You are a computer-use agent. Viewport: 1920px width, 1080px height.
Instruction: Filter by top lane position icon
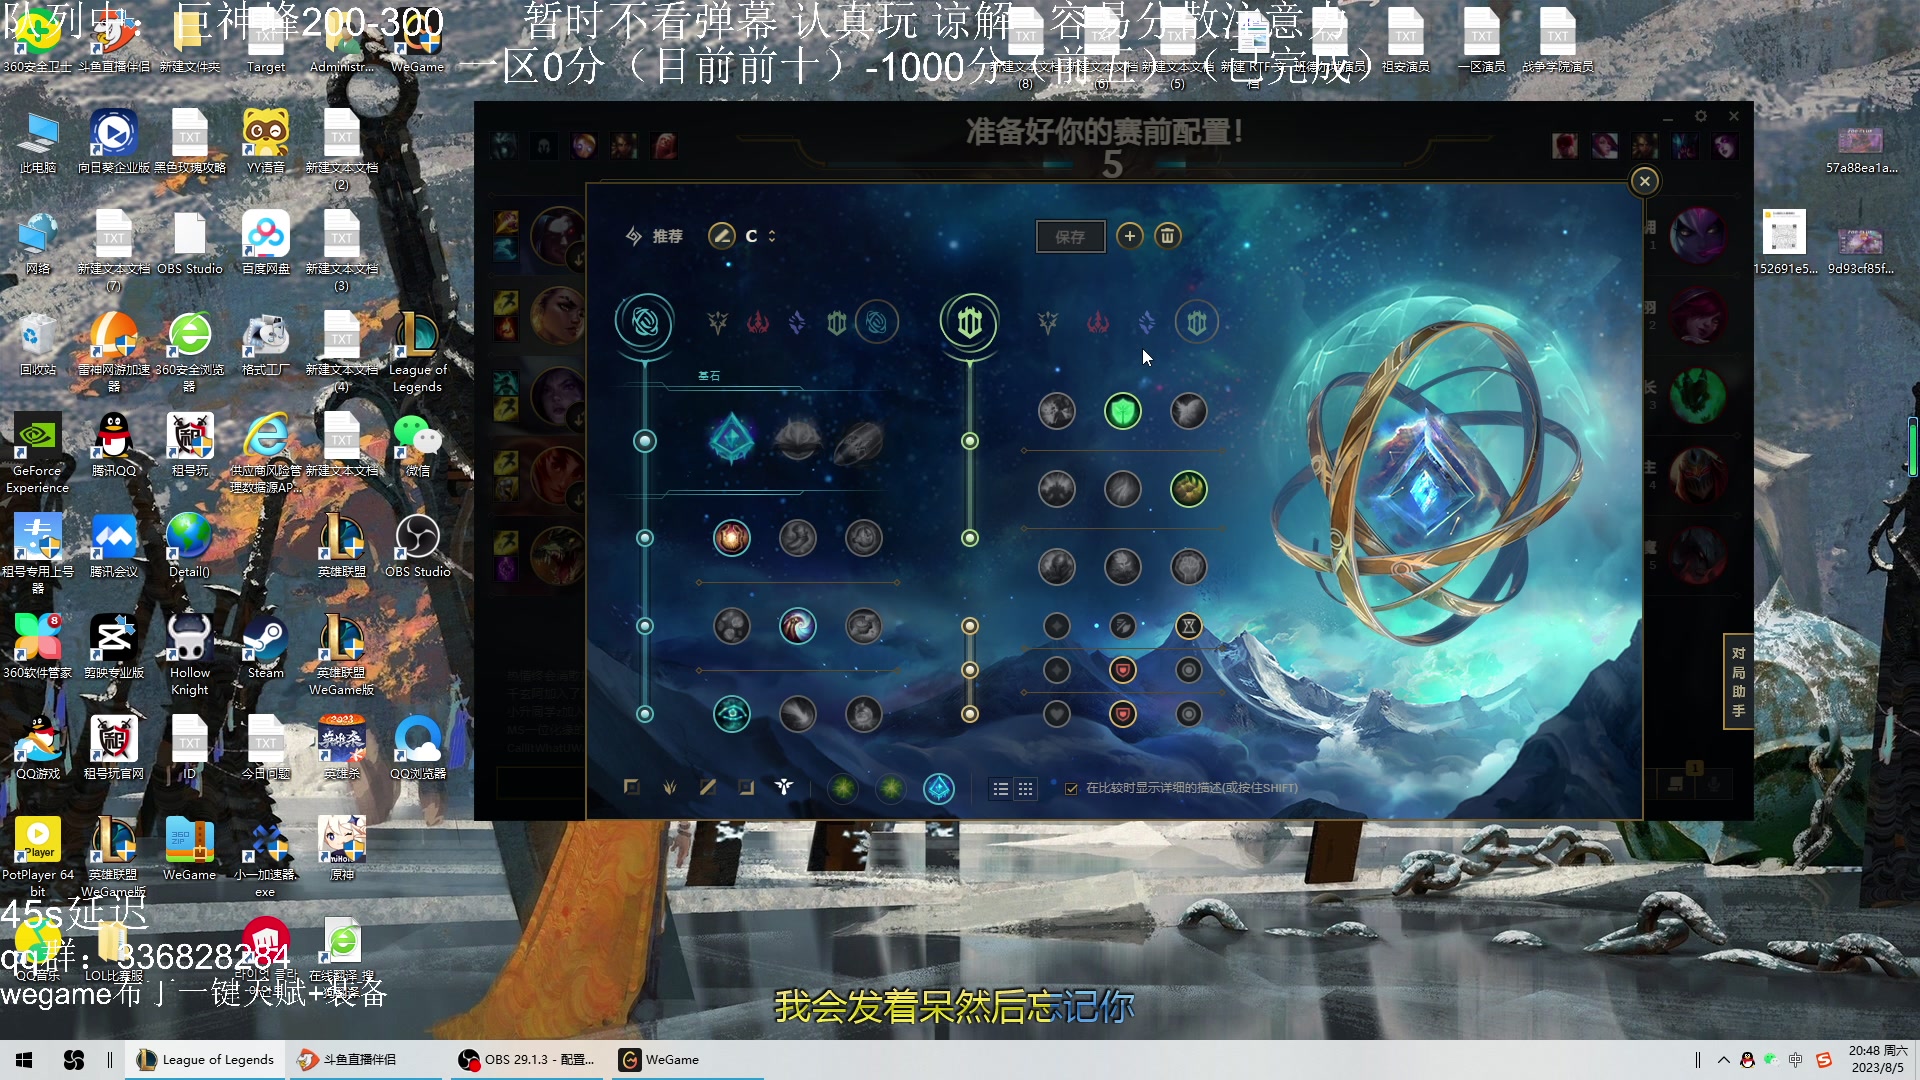631,787
